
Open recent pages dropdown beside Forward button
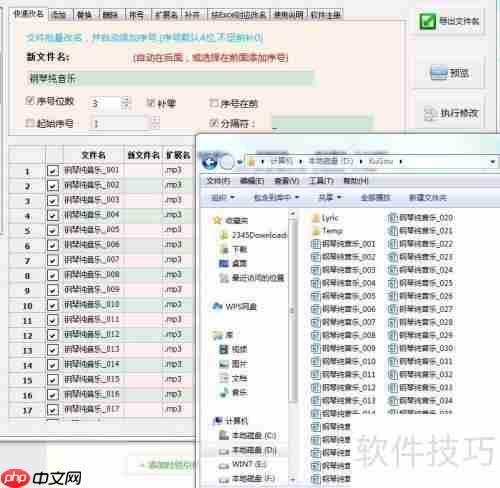[239, 162]
